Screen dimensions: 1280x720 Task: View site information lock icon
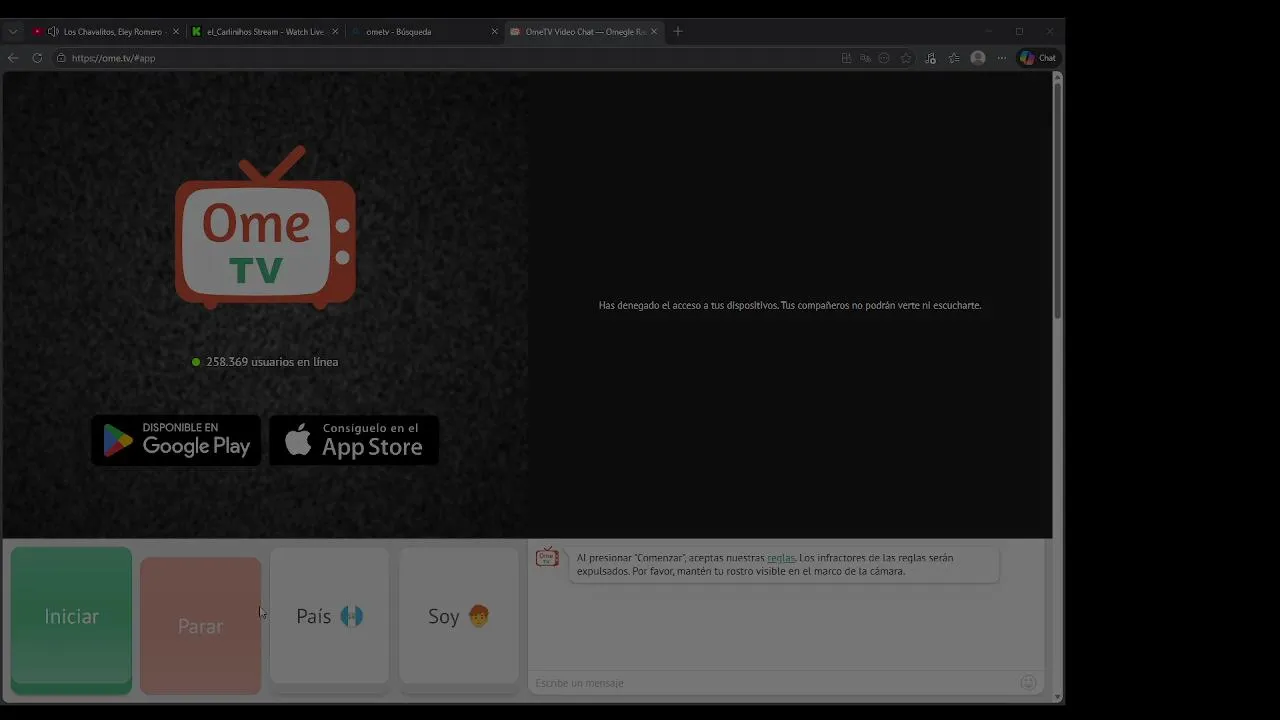point(61,58)
